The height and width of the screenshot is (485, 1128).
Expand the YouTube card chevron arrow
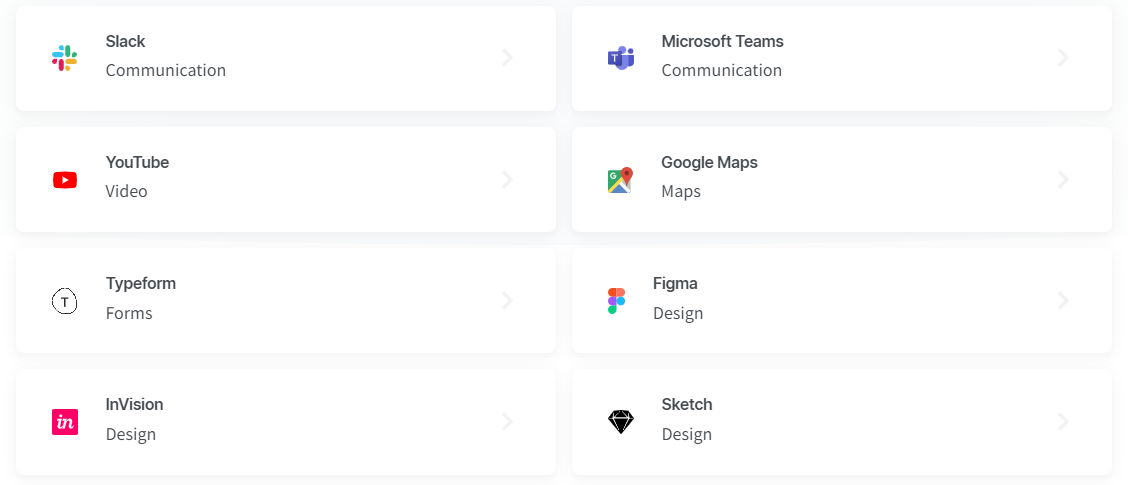point(508,179)
